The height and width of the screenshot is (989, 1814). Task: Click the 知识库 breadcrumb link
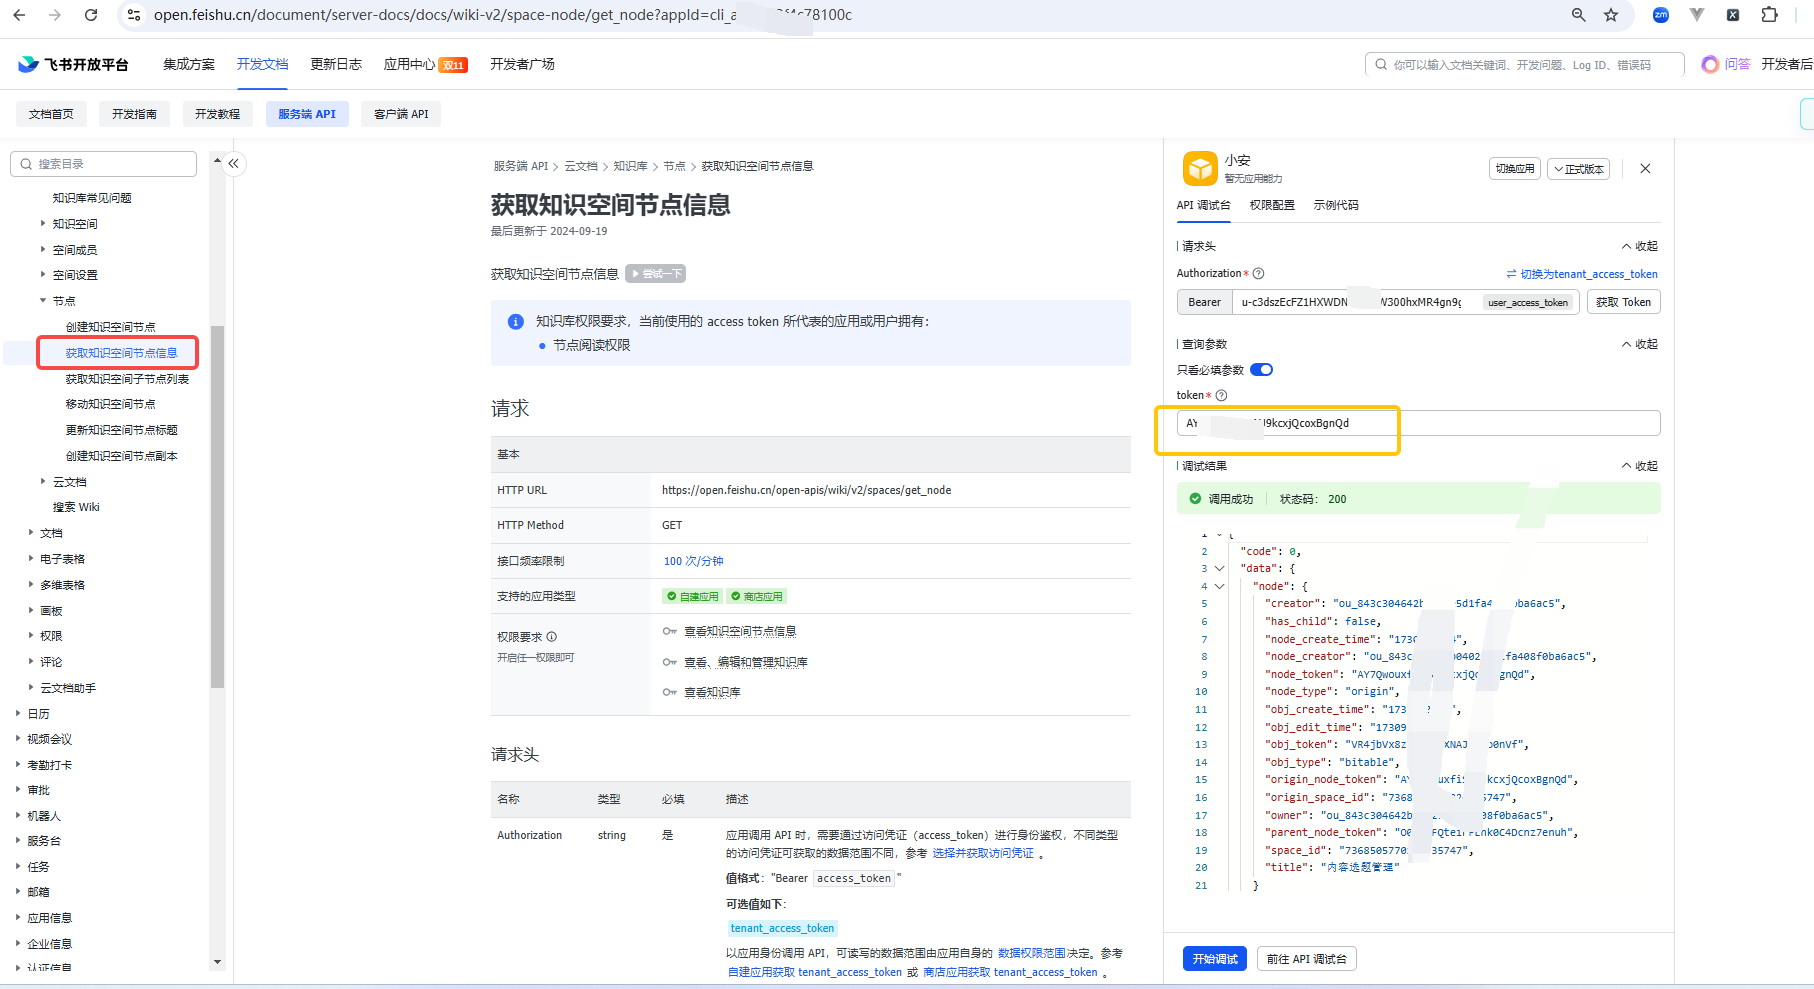630,166
